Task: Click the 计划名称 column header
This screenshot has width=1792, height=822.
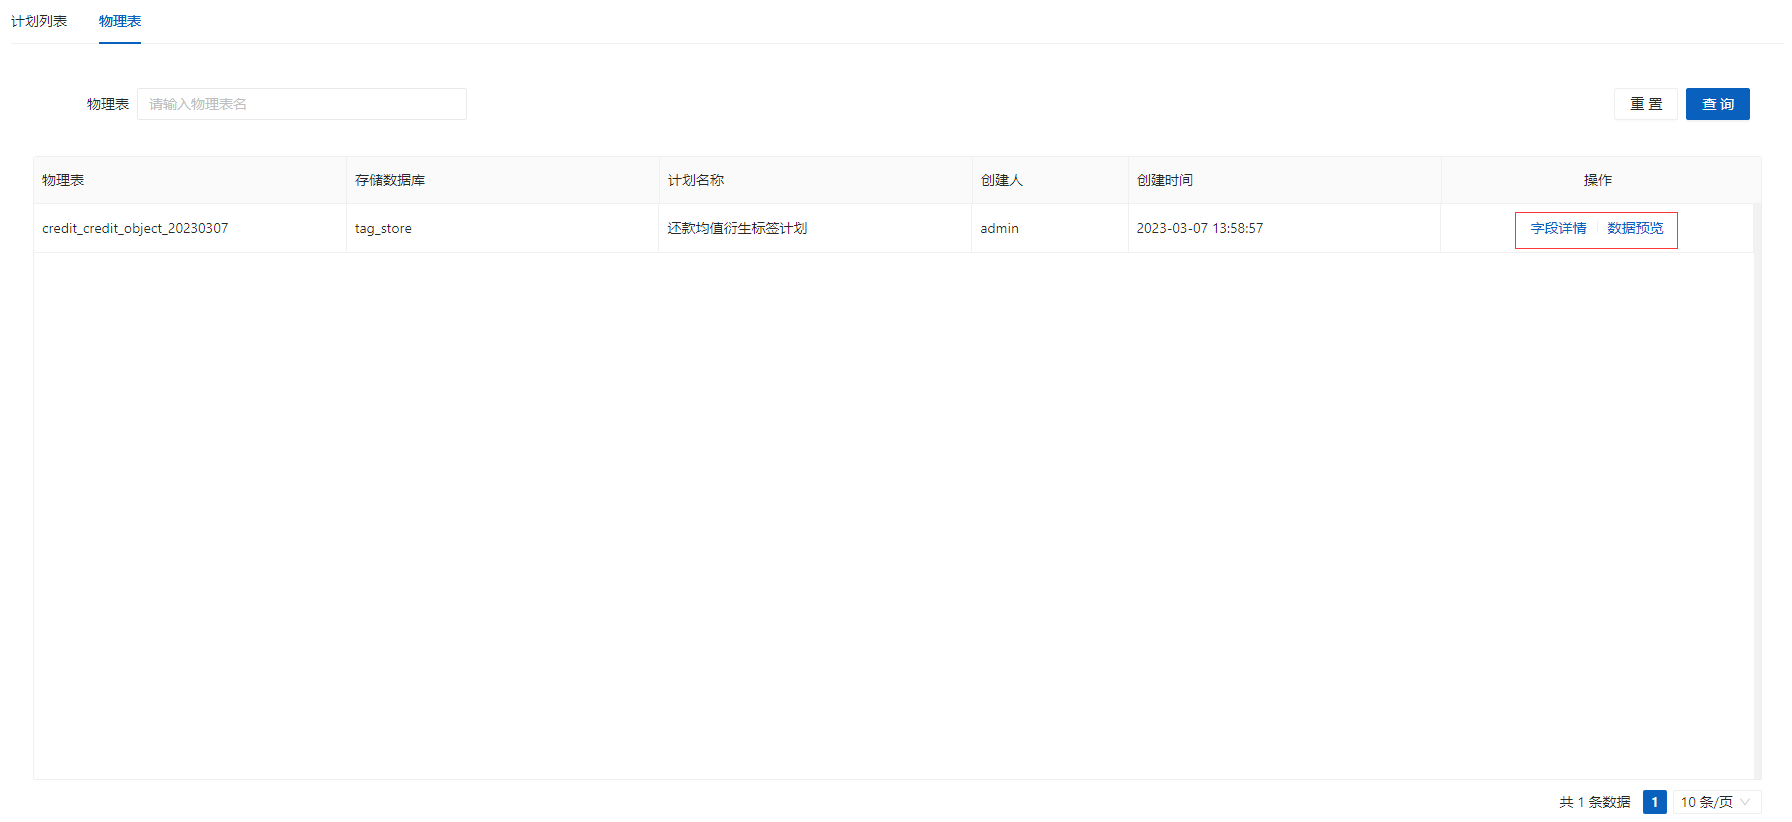Action: [696, 180]
